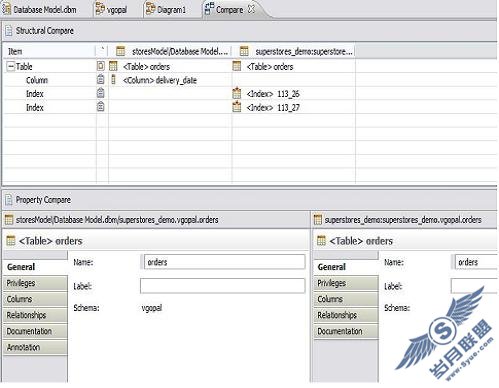Select the <Index> 113_27 entry
This screenshot has width=499, height=388.
(273, 108)
